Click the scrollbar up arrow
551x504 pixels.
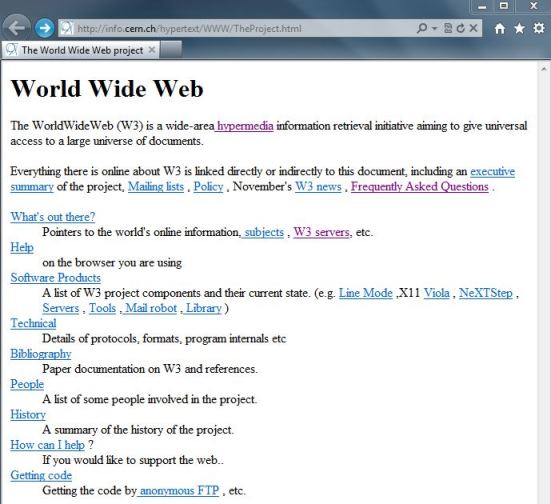coord(544,69)
